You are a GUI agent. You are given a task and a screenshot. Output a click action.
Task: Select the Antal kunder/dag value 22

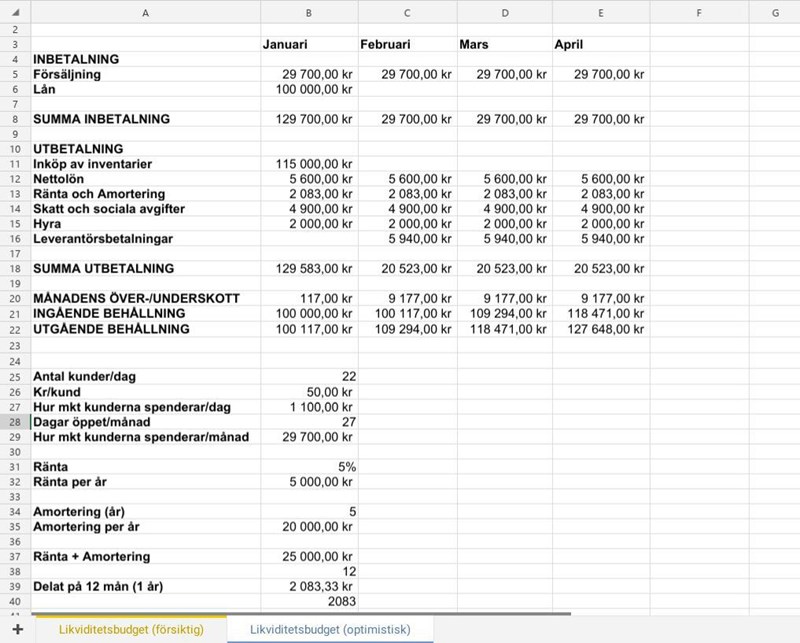(308, 377)
